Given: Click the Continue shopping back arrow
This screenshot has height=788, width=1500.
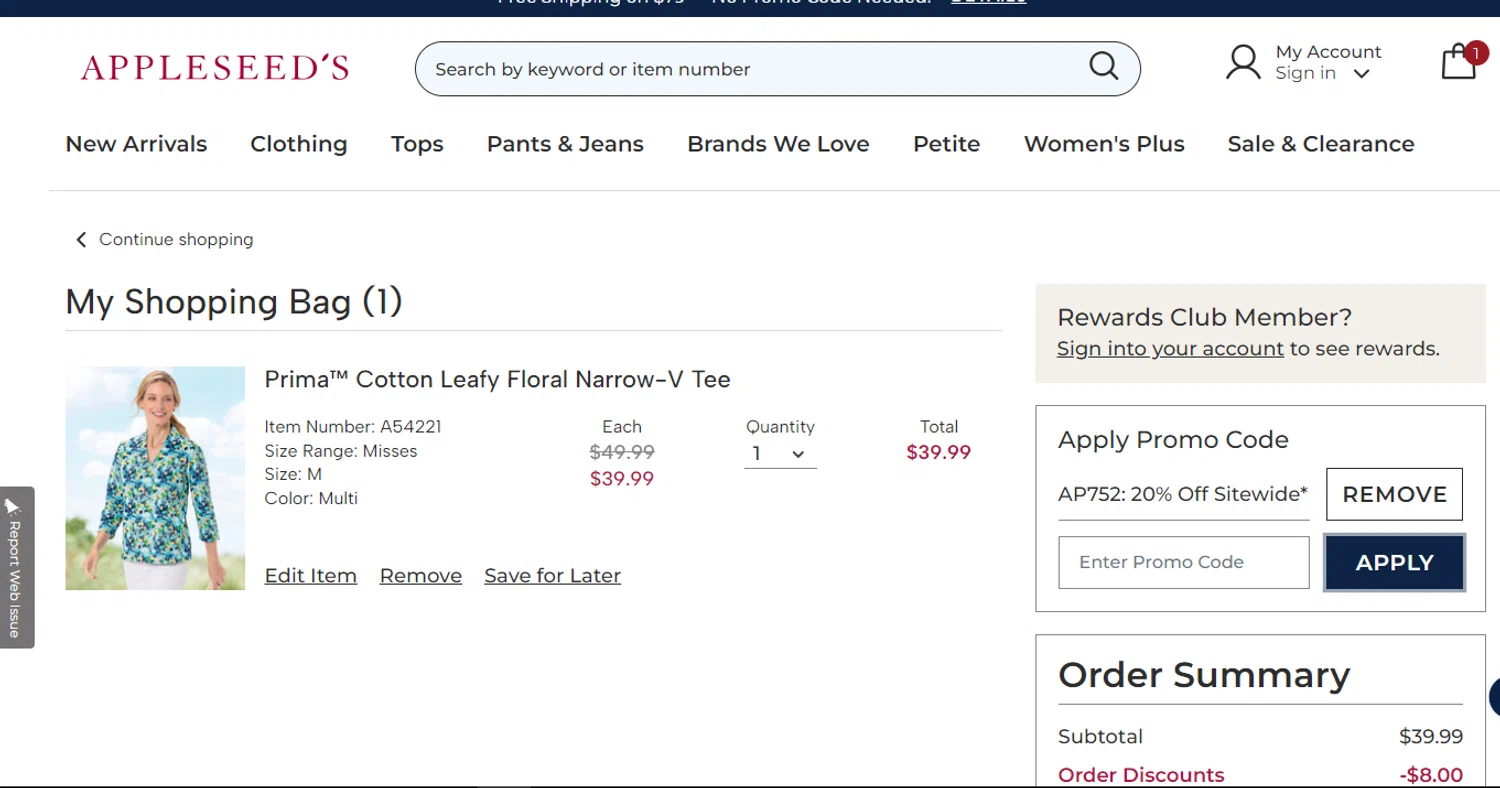Looking at the screenshot, I should coord(81,240).
